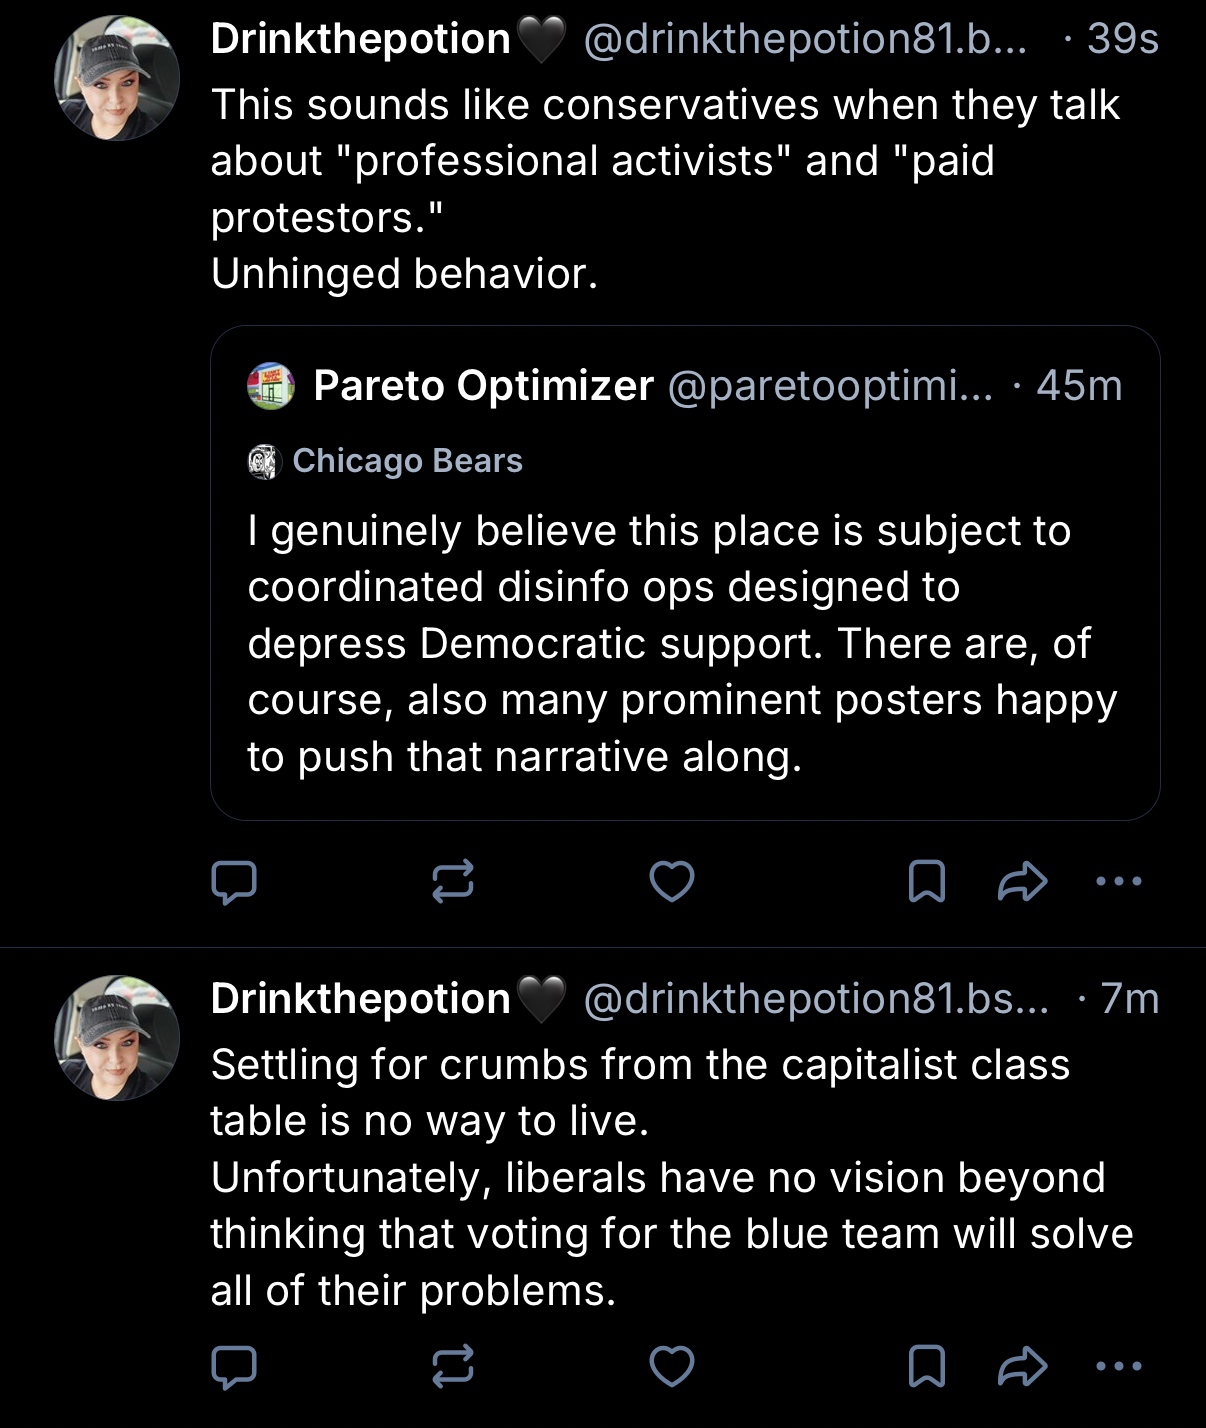Open more options for first post
Viewport: 1206px width, 1428px height.
tap(1118, 882)
